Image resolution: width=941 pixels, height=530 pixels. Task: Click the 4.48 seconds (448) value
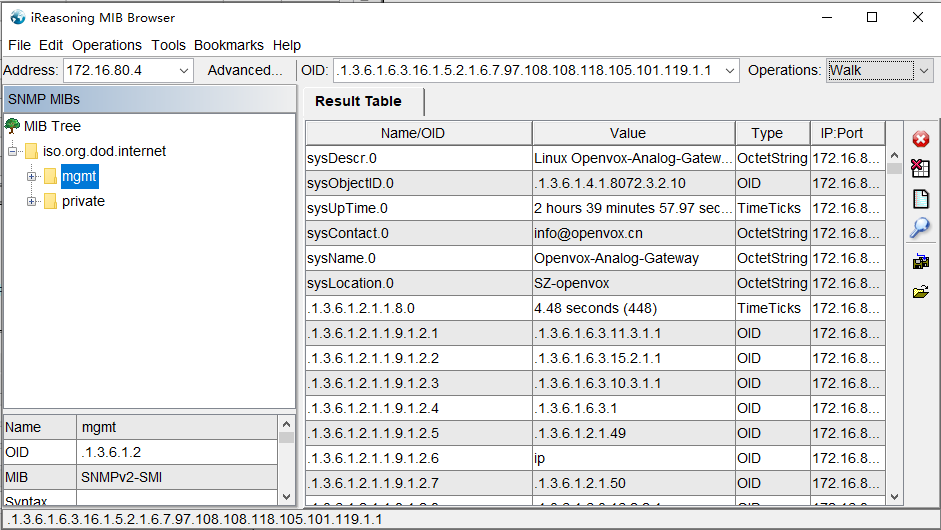(634, 309)
